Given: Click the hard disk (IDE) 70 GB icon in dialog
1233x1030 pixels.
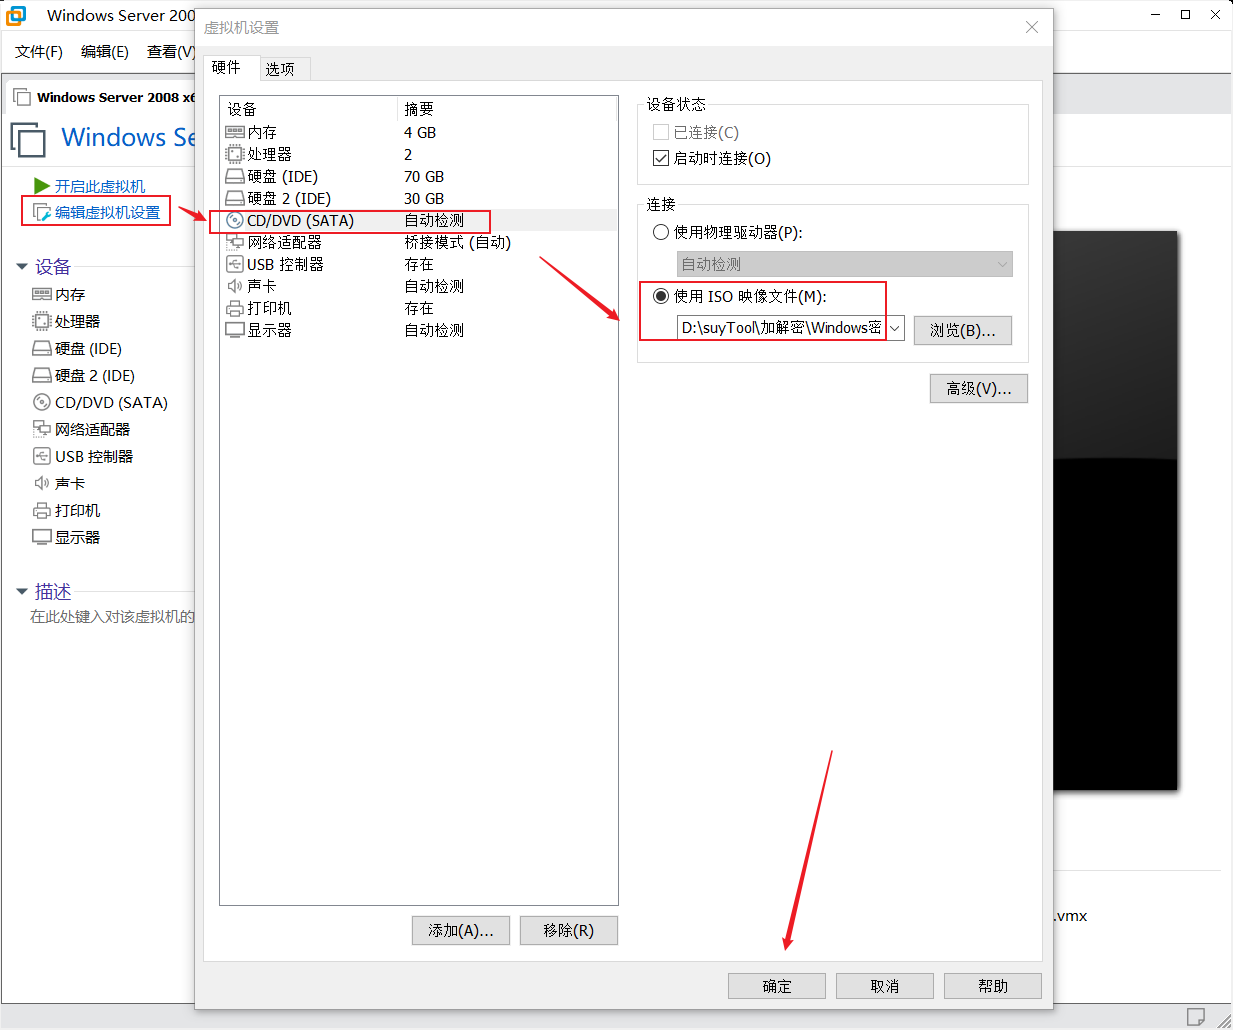Looking at the screenshot, I should (235, 176).
